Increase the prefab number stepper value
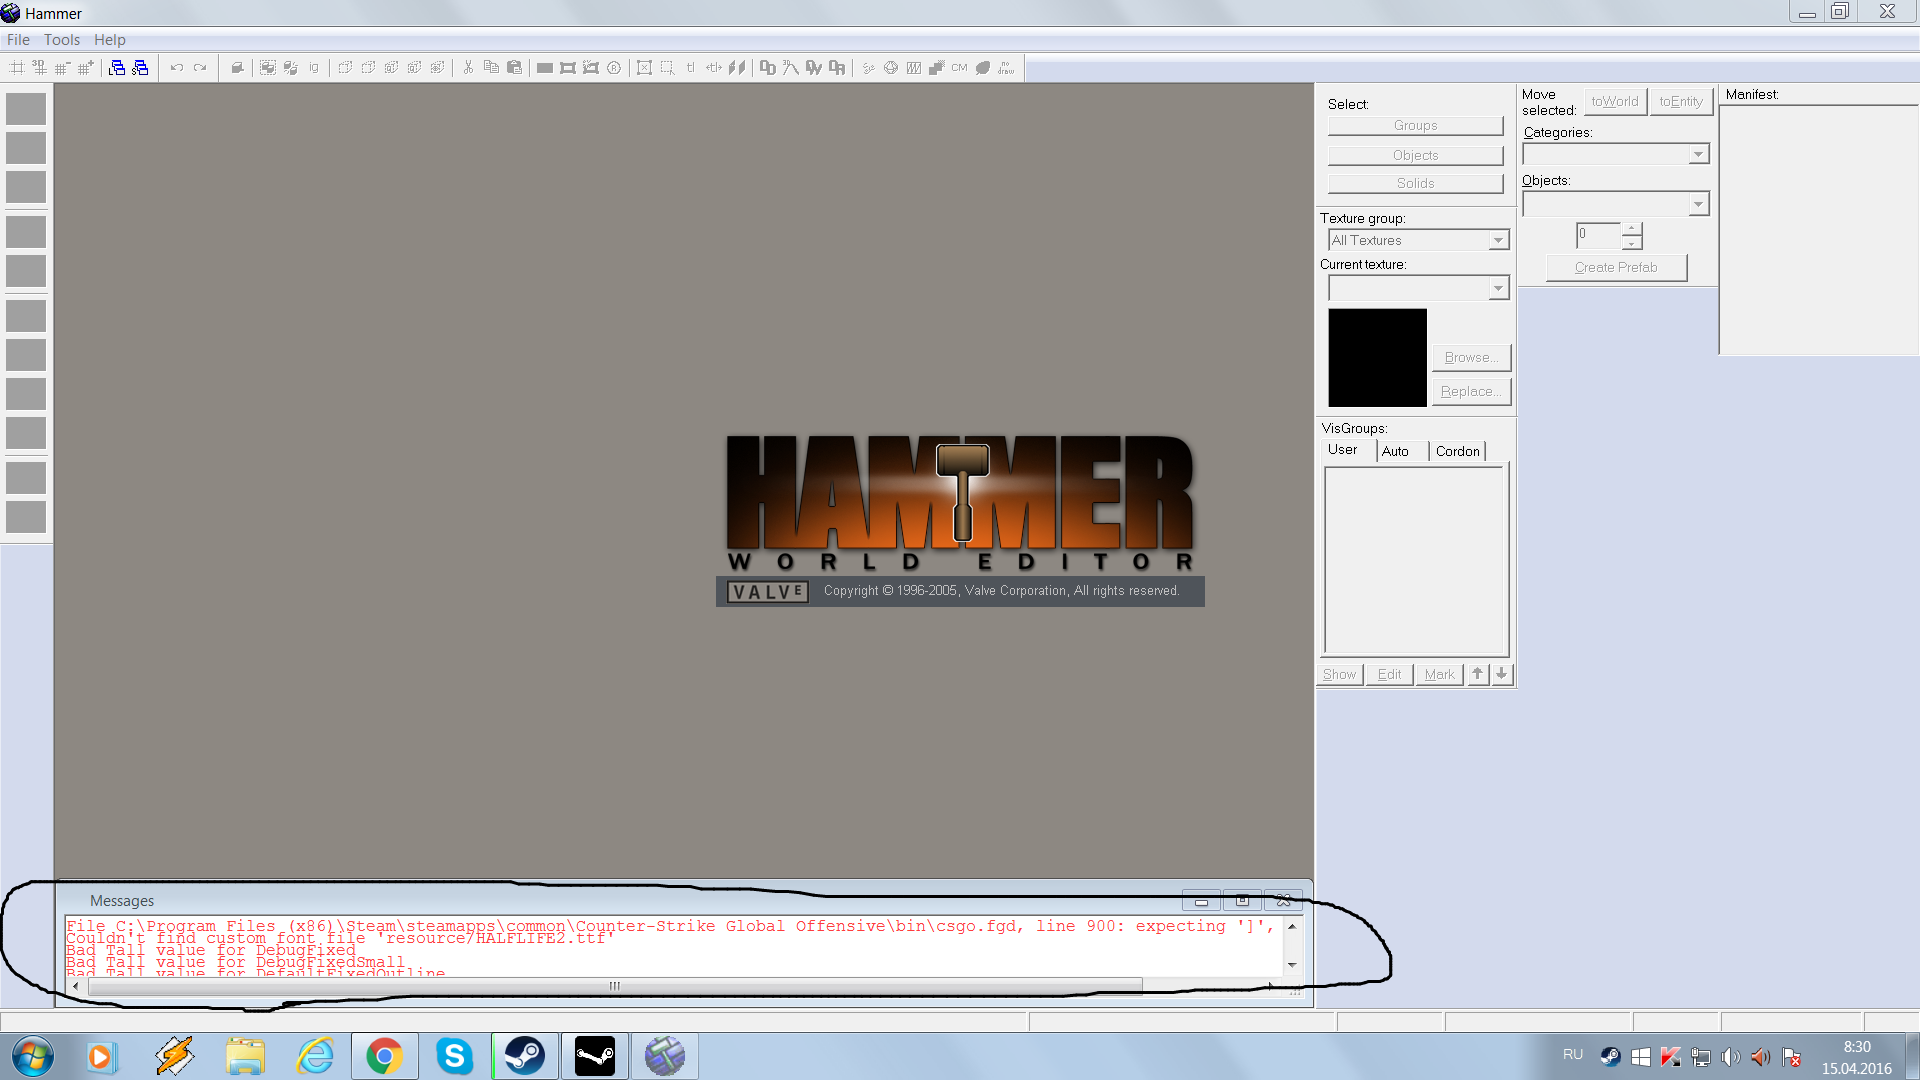The image size is (1920, 1080). [1631, 229]
